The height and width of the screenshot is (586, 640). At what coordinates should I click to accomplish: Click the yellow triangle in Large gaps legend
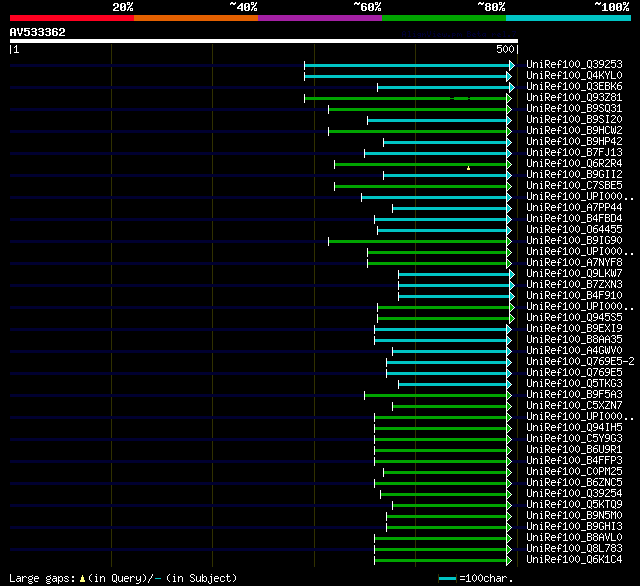click(x=82, y=578)
